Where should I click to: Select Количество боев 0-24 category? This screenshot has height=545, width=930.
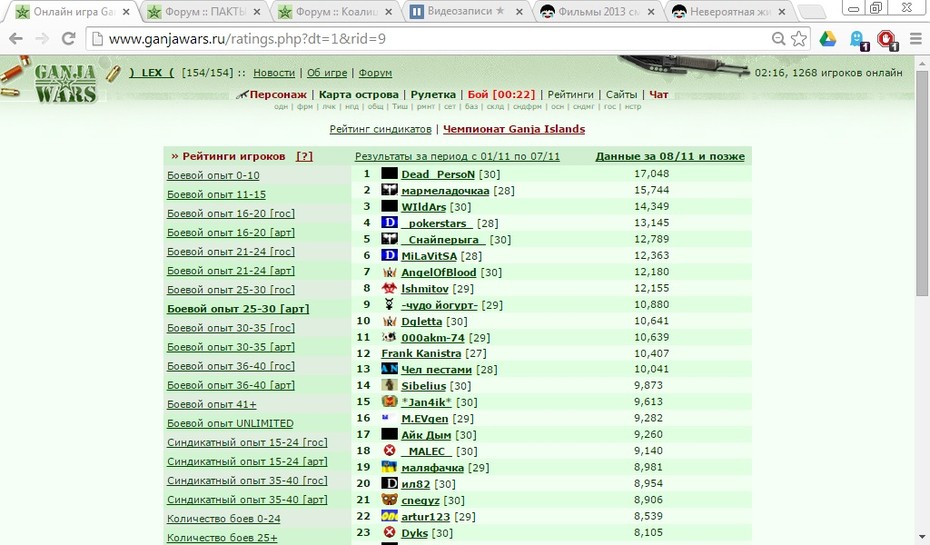click(224, 519)
